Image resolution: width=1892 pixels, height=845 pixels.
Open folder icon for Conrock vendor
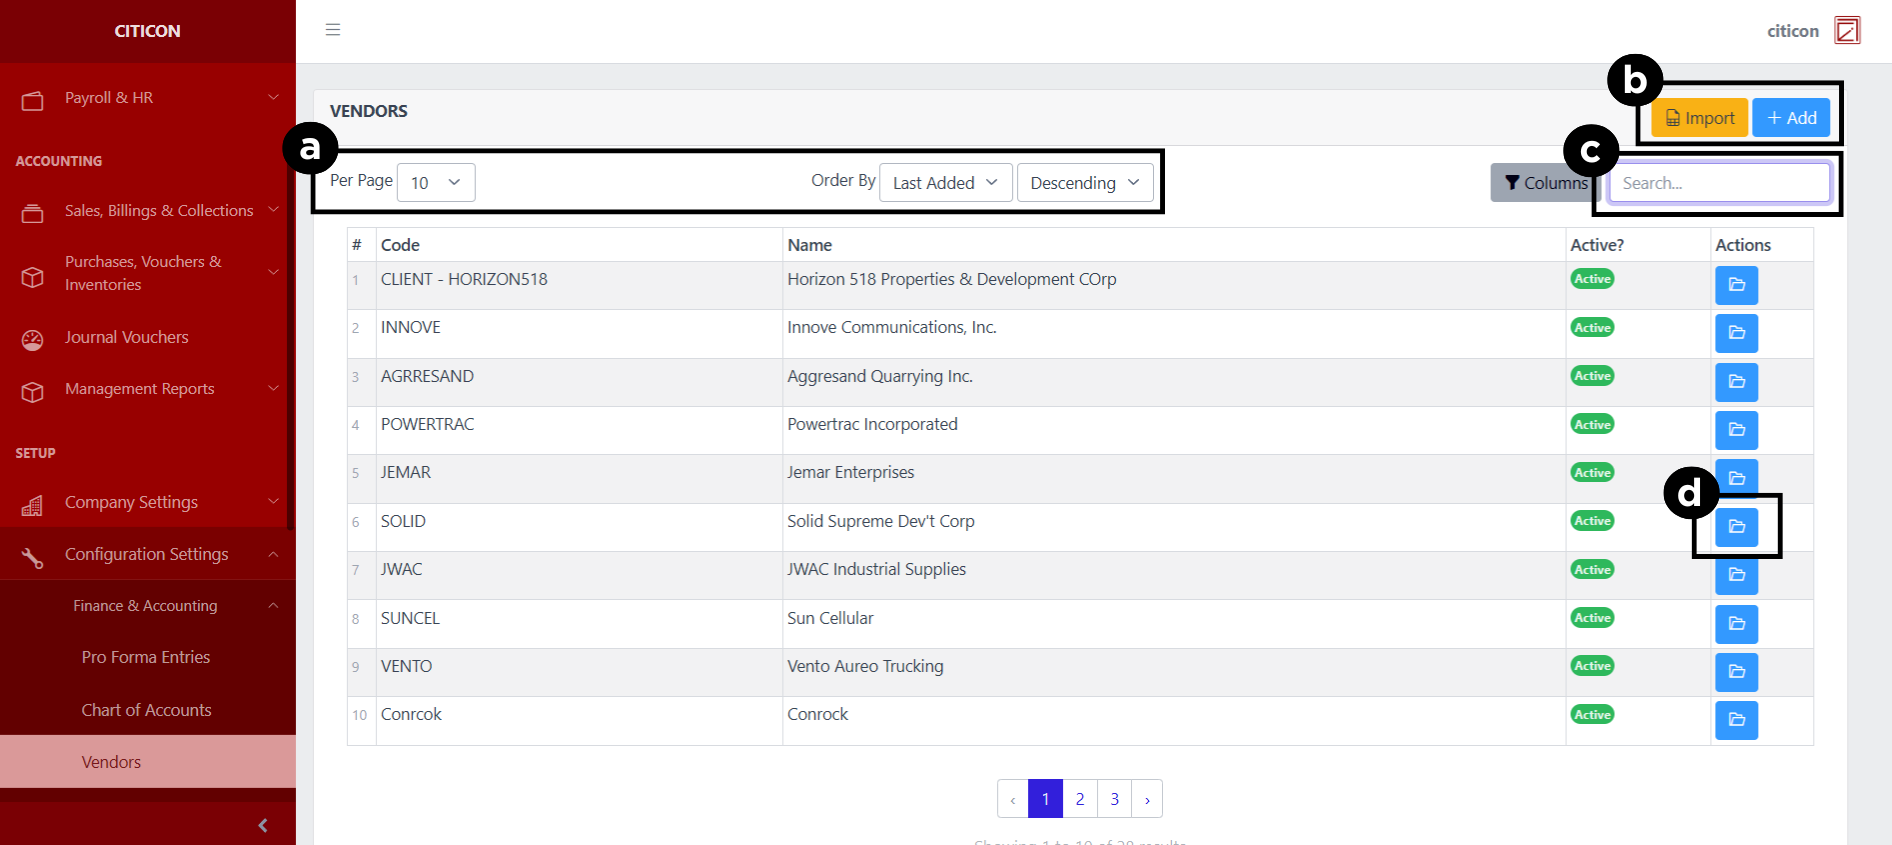click(1736, 720)
